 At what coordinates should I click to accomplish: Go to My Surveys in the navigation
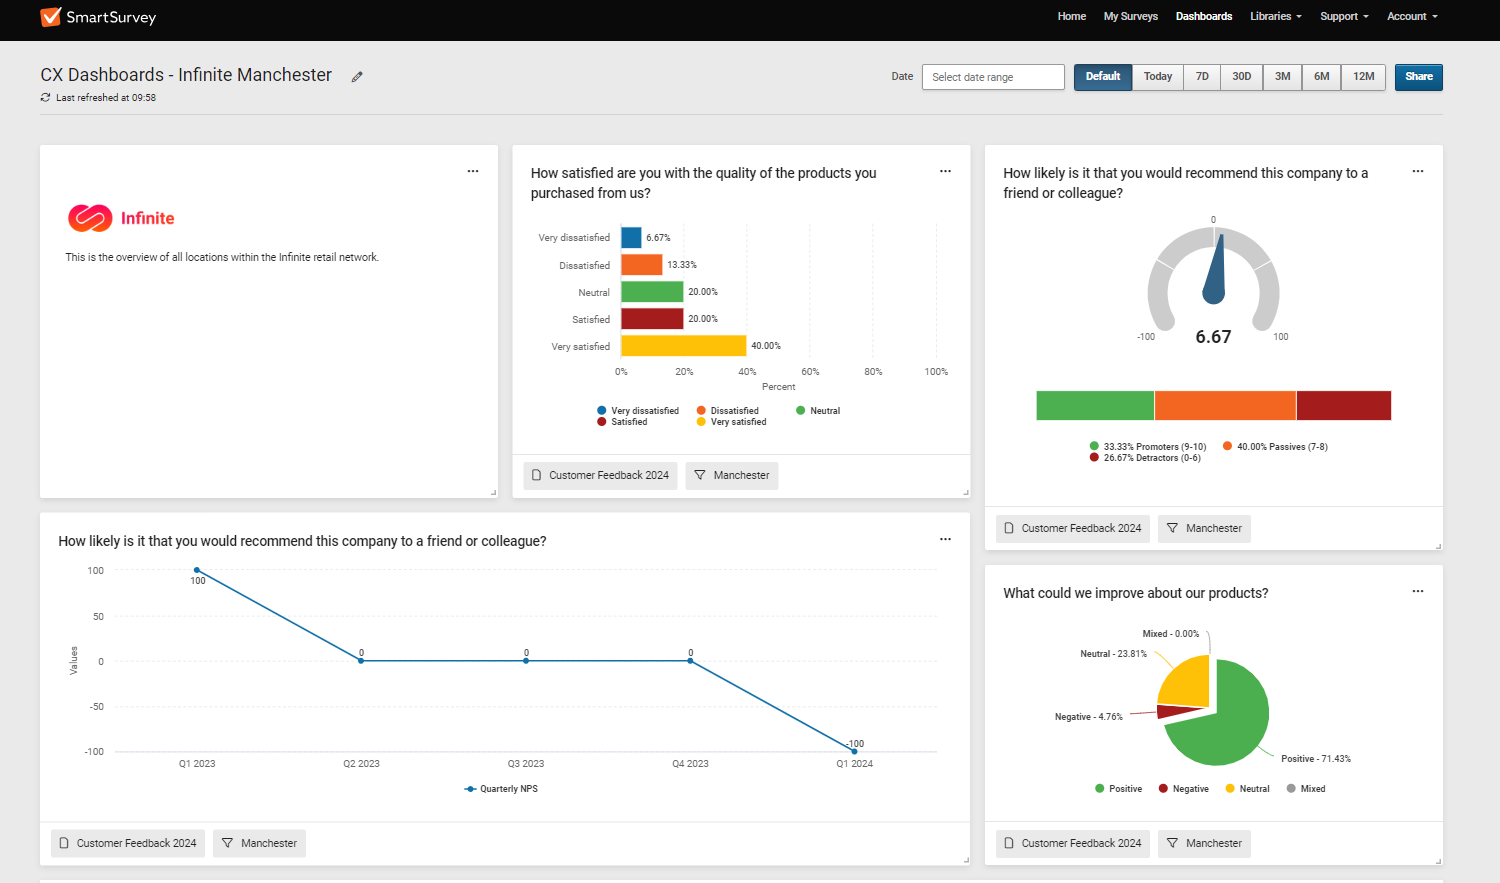point(1130,17)
